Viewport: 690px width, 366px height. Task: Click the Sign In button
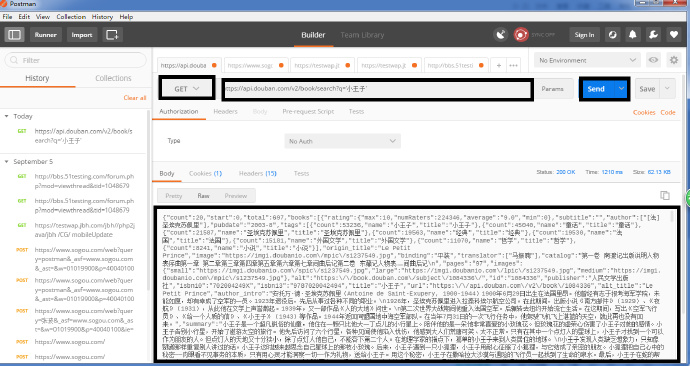(584, 35)
